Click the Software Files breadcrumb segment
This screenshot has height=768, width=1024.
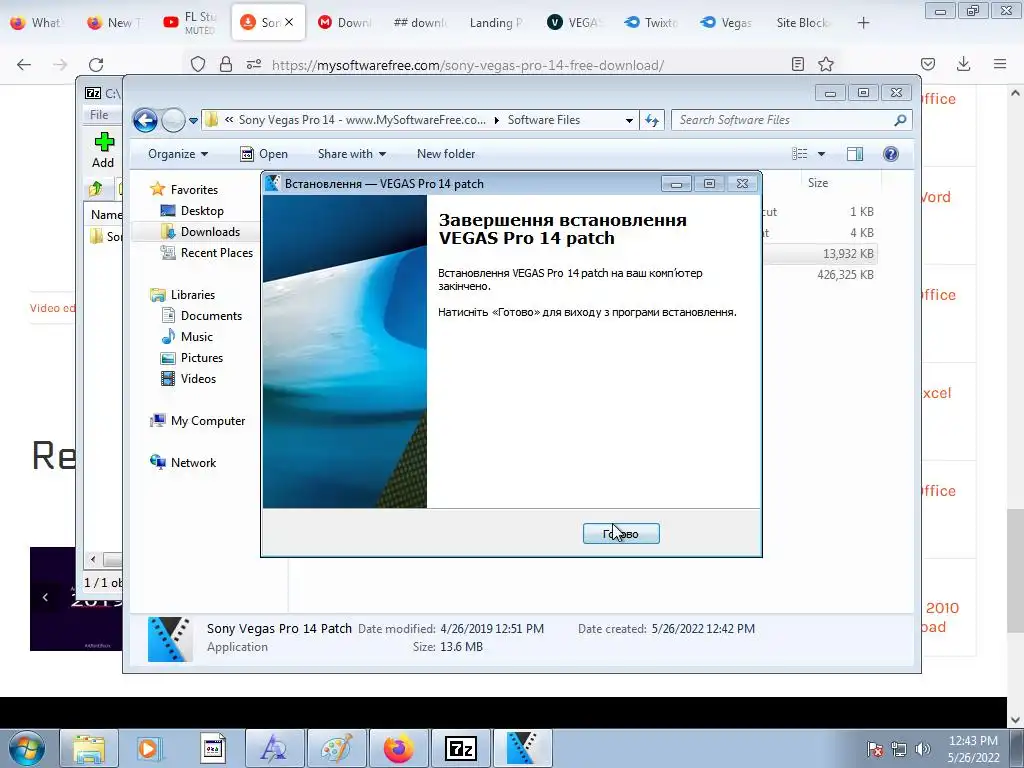point(543,120)
